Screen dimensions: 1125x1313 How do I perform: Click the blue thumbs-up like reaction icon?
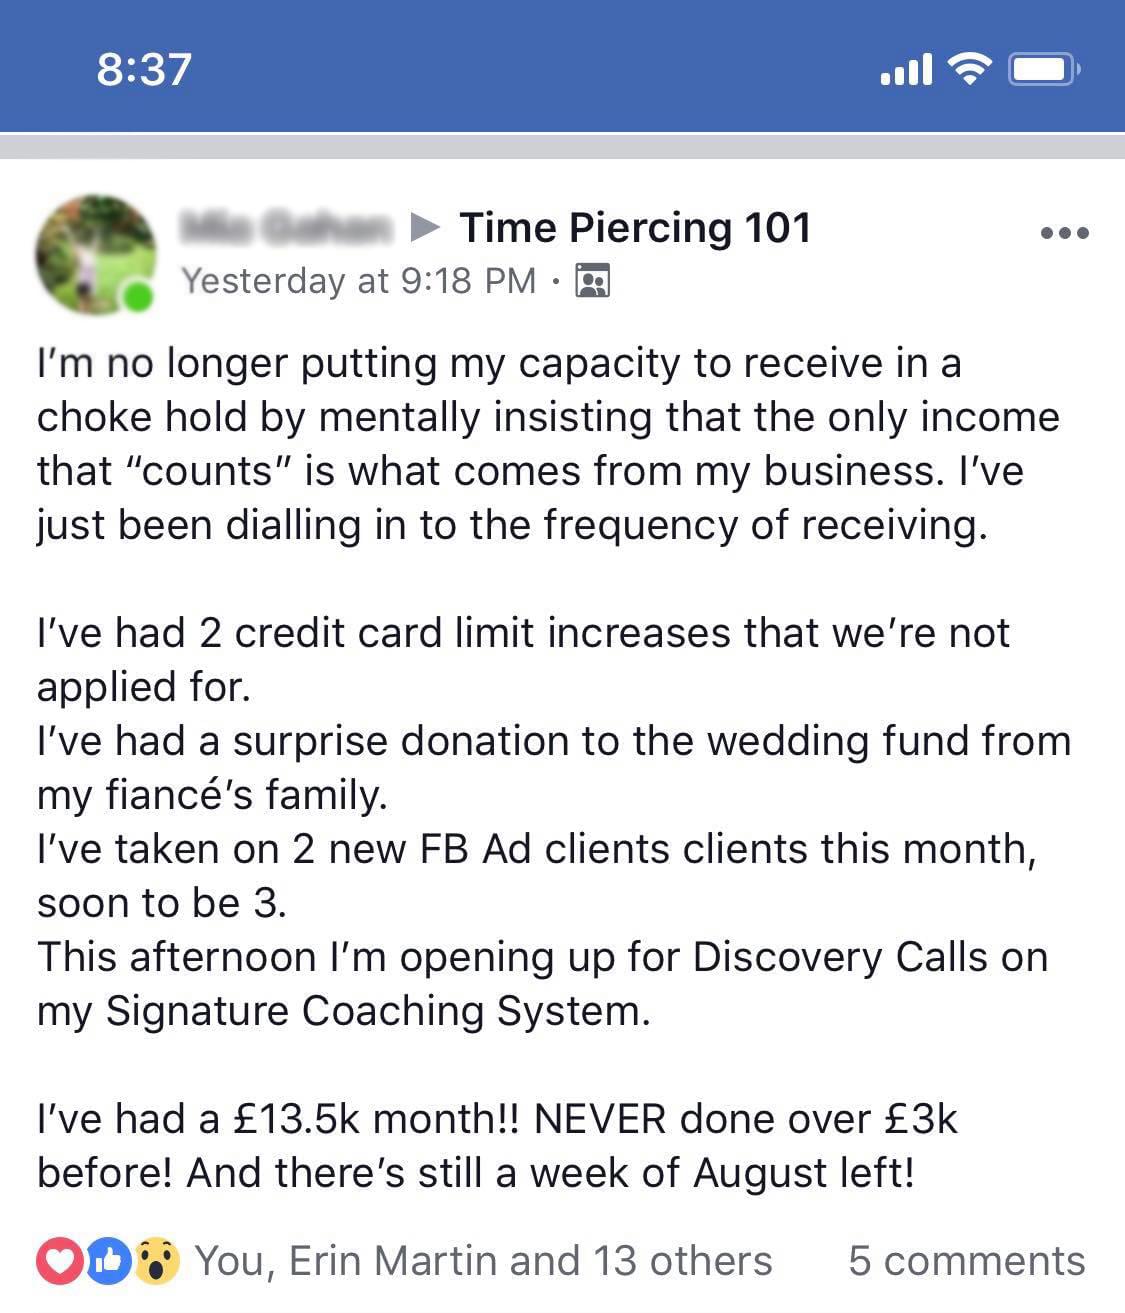108,1261
